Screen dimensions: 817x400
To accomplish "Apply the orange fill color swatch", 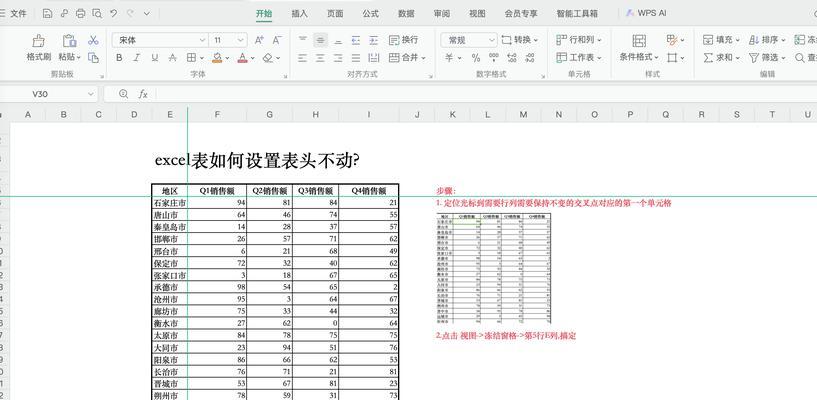I will point(217,58).
